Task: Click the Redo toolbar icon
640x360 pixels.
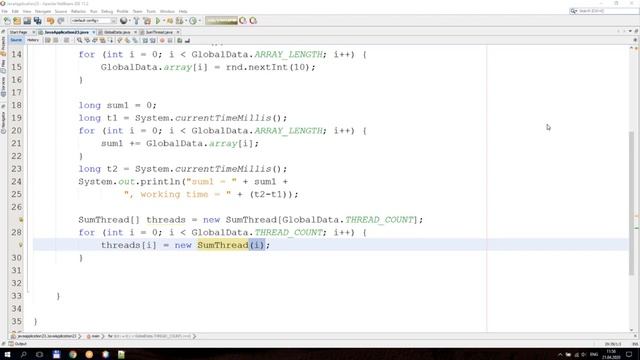Action: coord(61,20)
